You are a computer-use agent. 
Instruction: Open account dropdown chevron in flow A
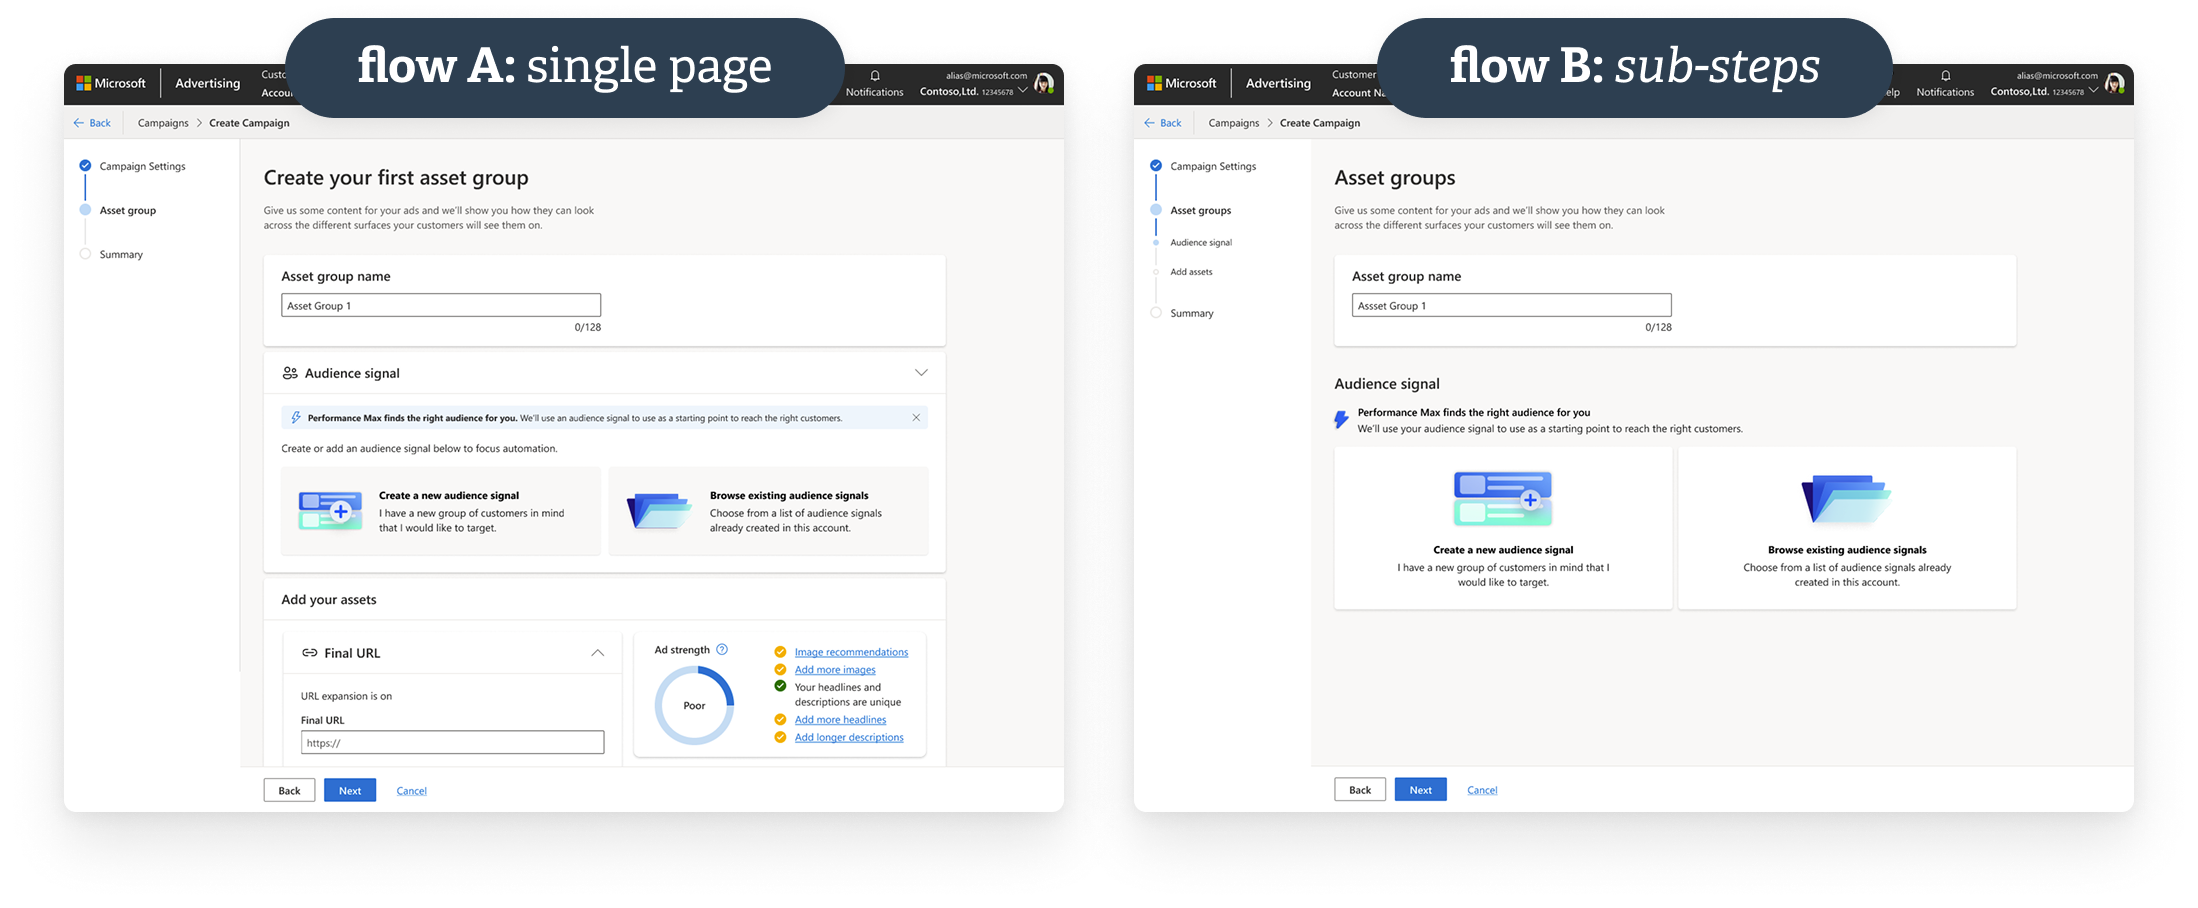click(x=1023, y=91)
